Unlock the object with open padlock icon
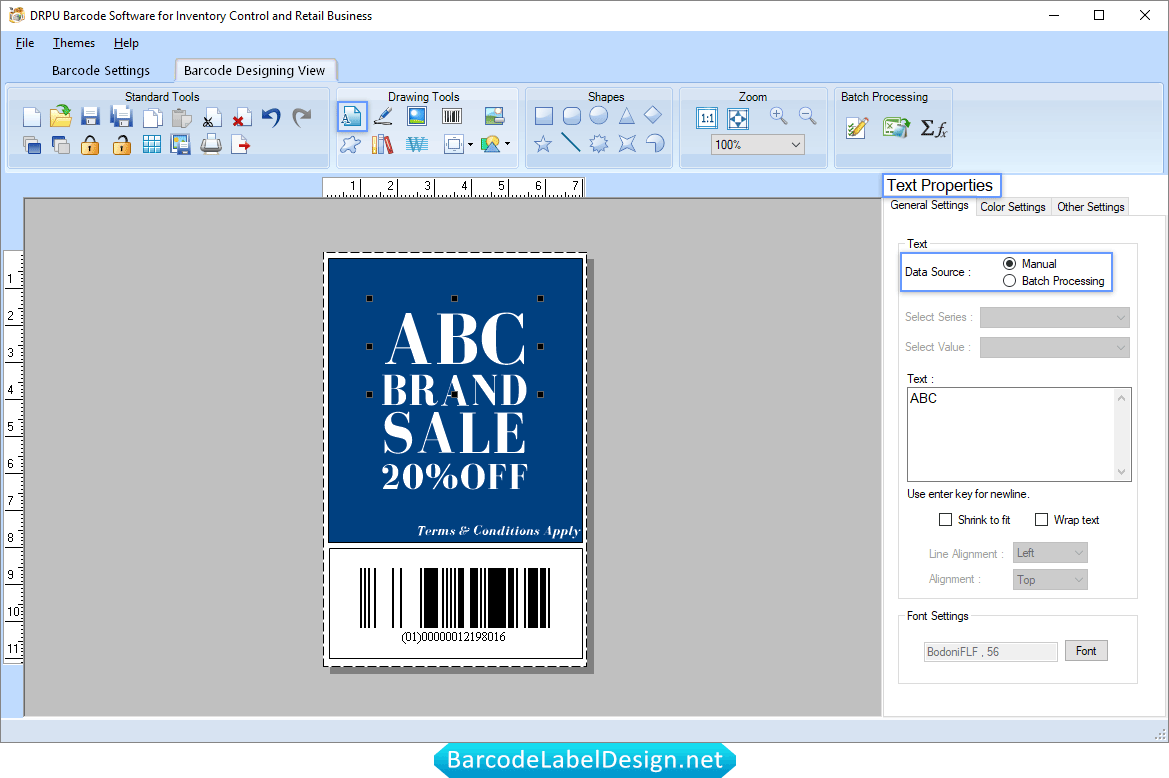 click(122, 145)
